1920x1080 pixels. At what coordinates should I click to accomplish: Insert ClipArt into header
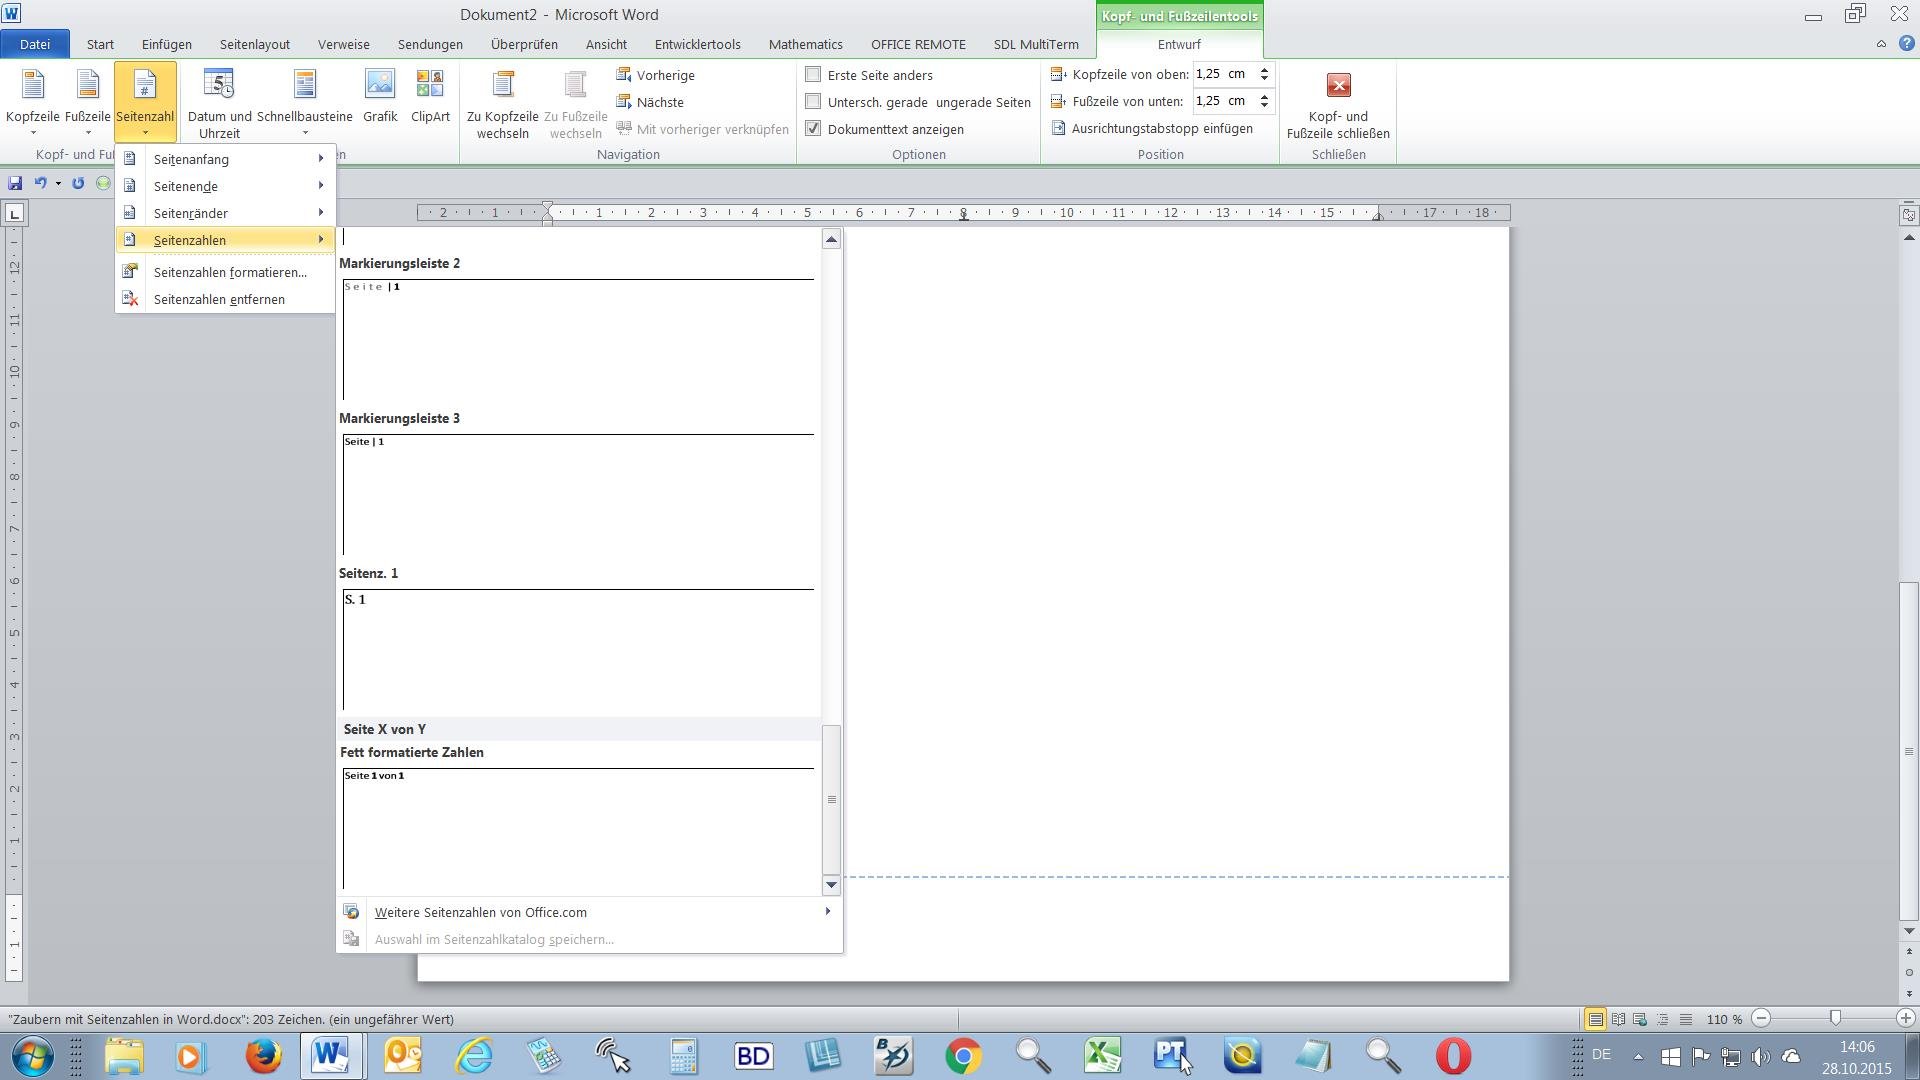click(x=430, y=97)
